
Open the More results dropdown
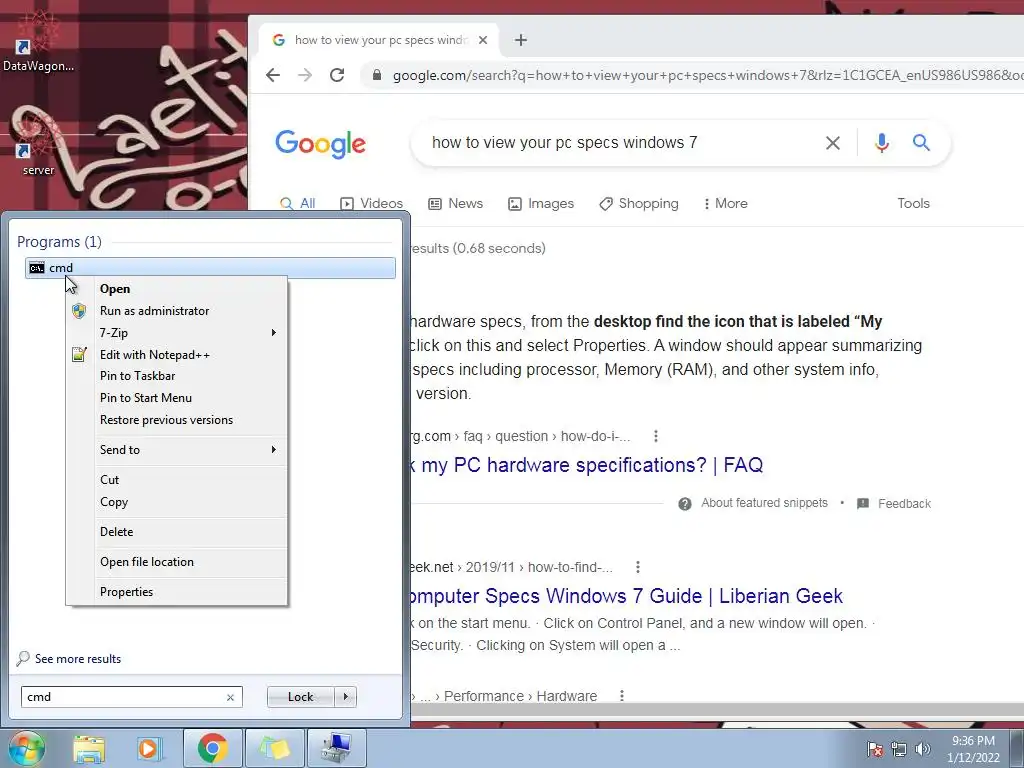click(725, 204)
